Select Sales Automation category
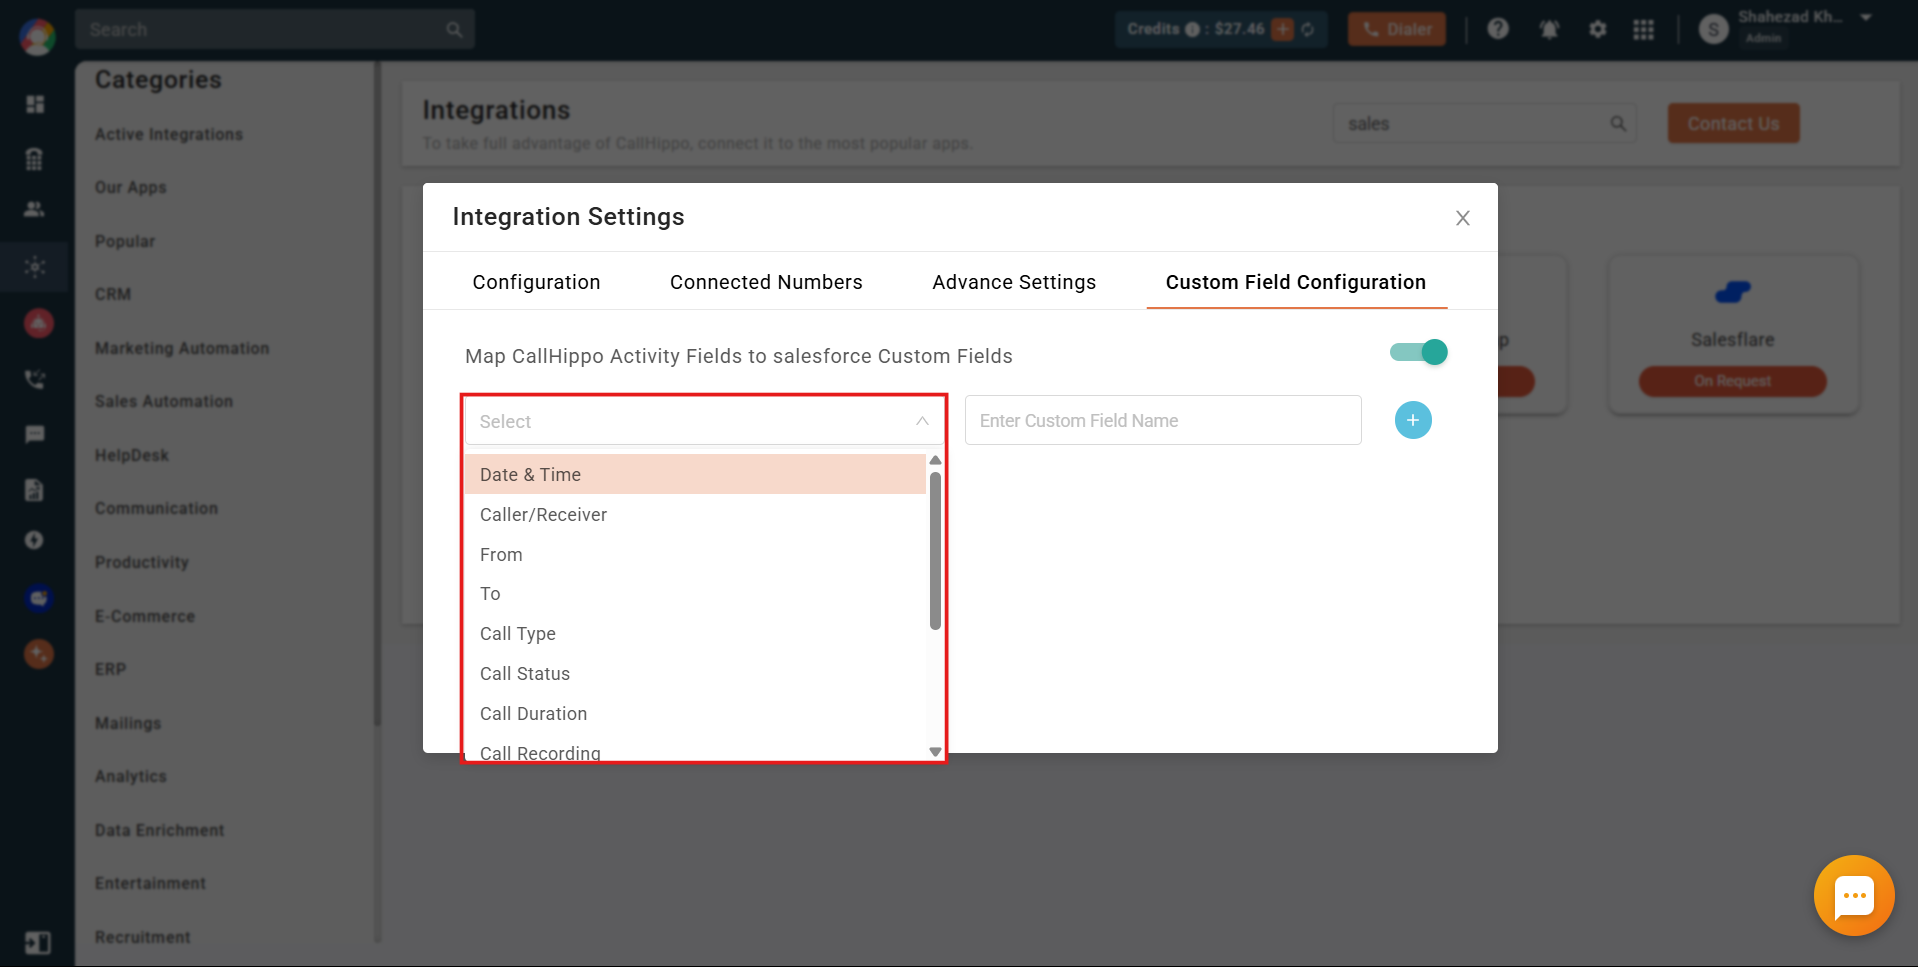 (164, 401)
